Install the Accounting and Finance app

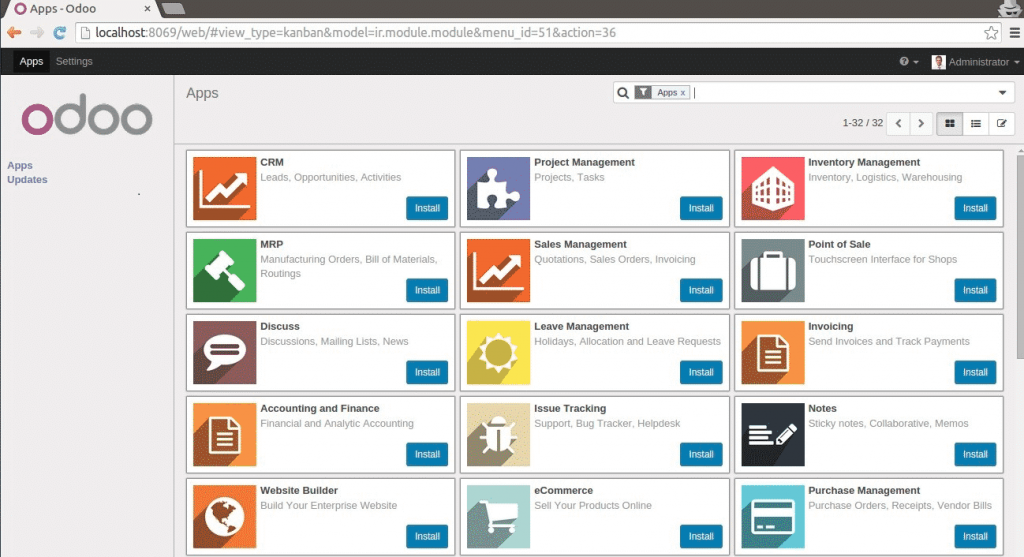pos(427,454)
